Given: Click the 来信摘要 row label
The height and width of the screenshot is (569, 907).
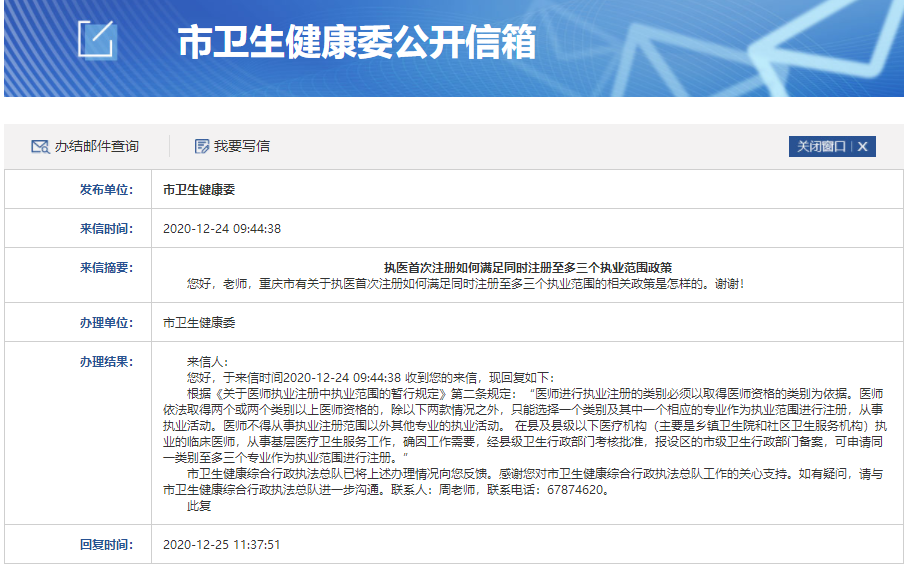Looking at the screenshot, I should click(x=106, y=267).
